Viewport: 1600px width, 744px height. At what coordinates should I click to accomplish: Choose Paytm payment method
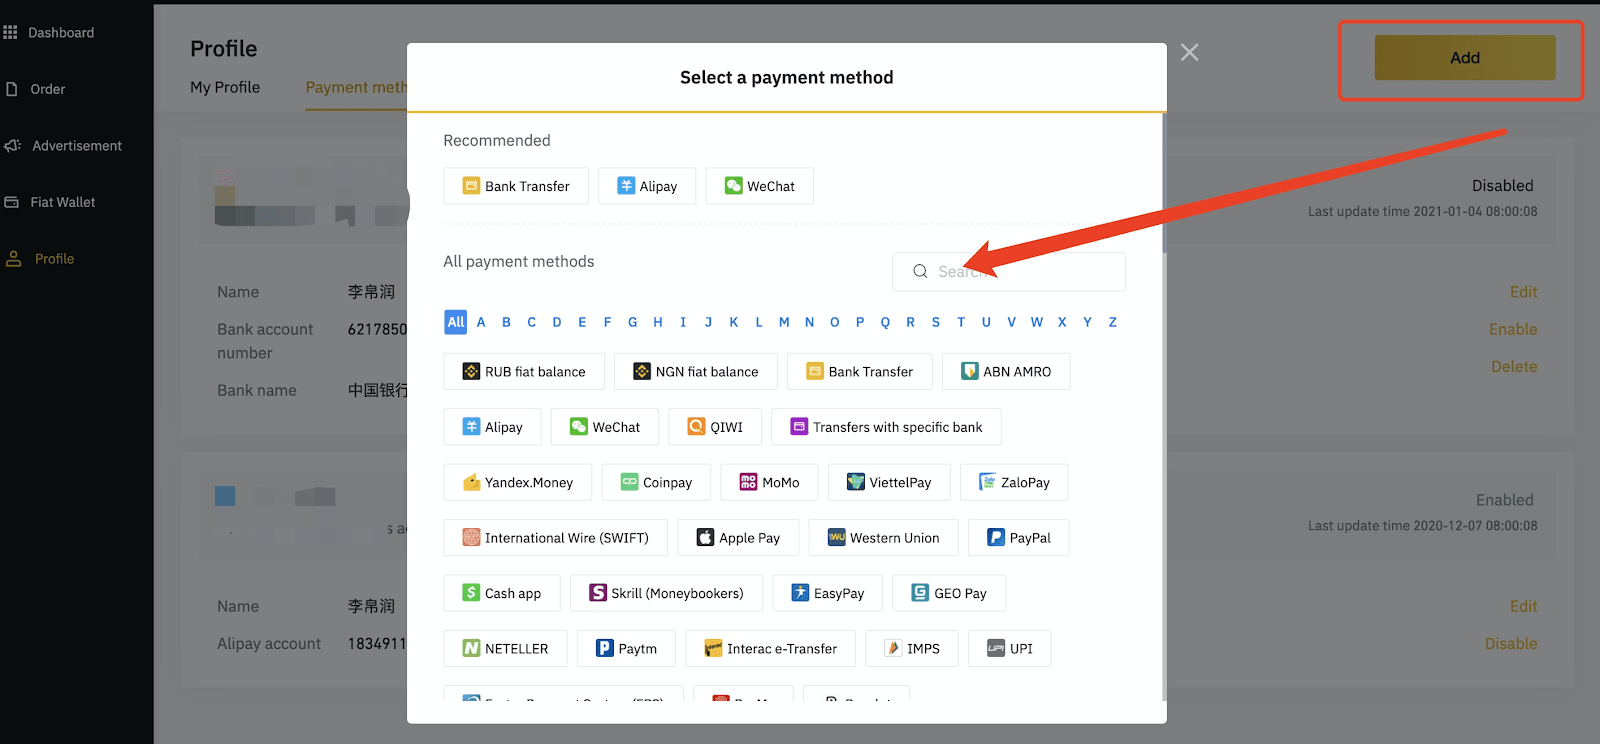pyautogui.click(x=626, y=648)
